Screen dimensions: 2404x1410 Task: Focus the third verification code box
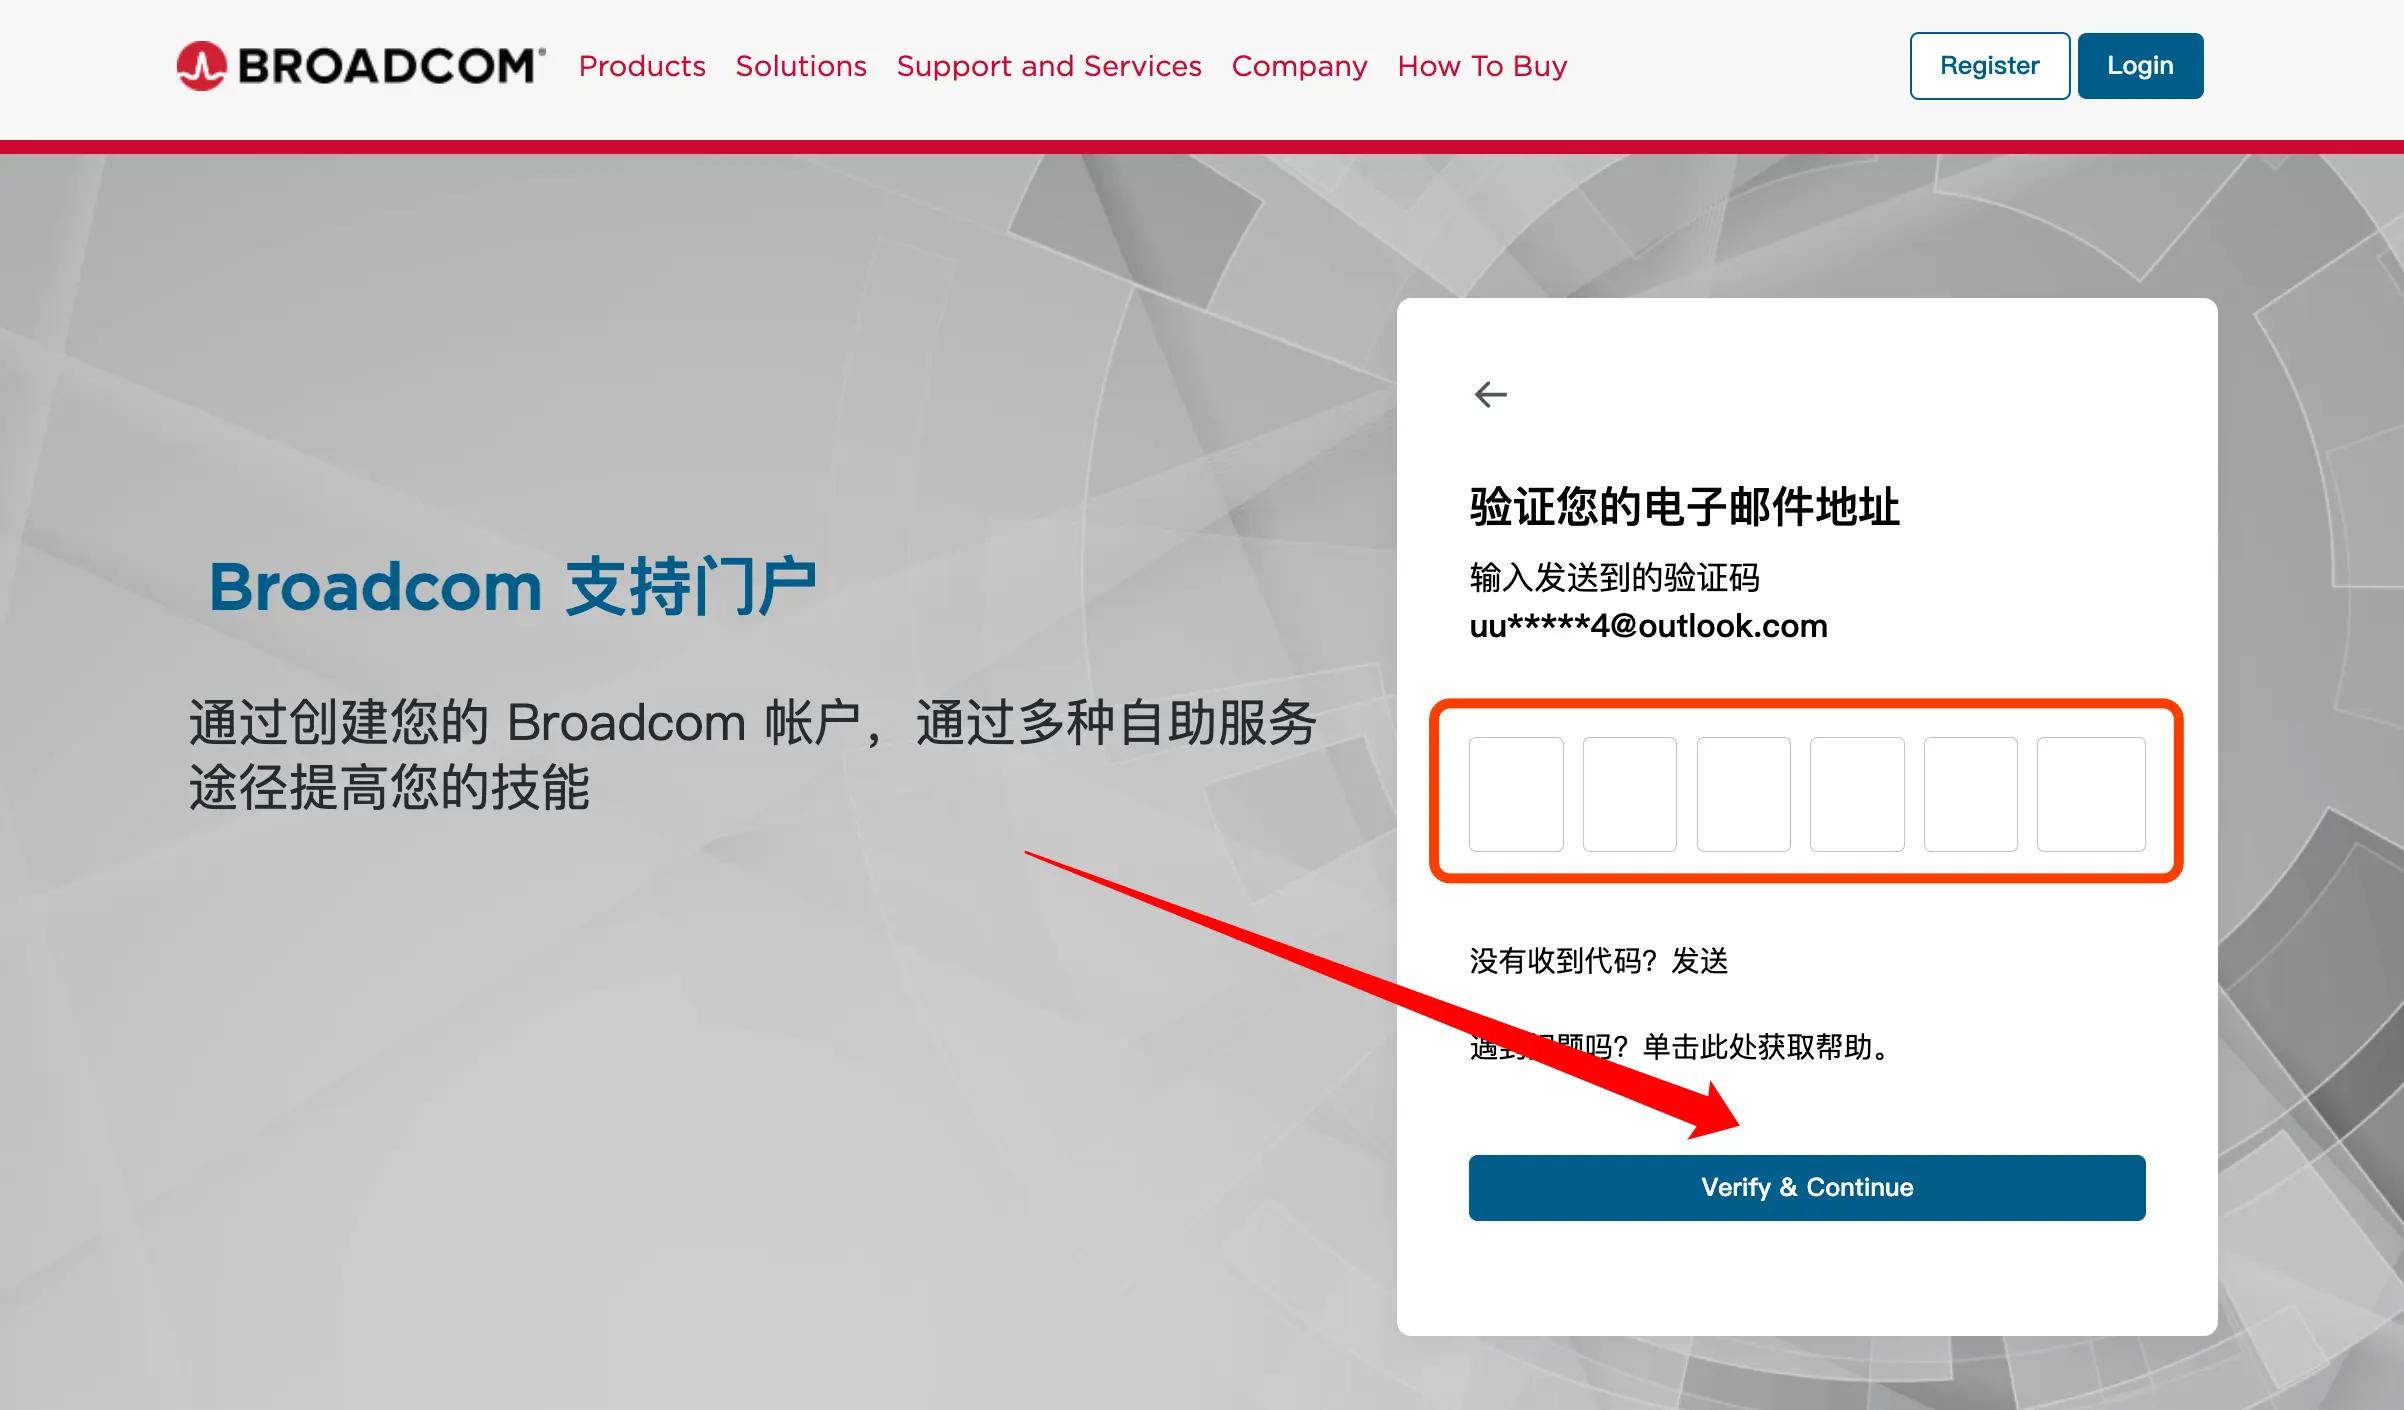pos(1744,794)
